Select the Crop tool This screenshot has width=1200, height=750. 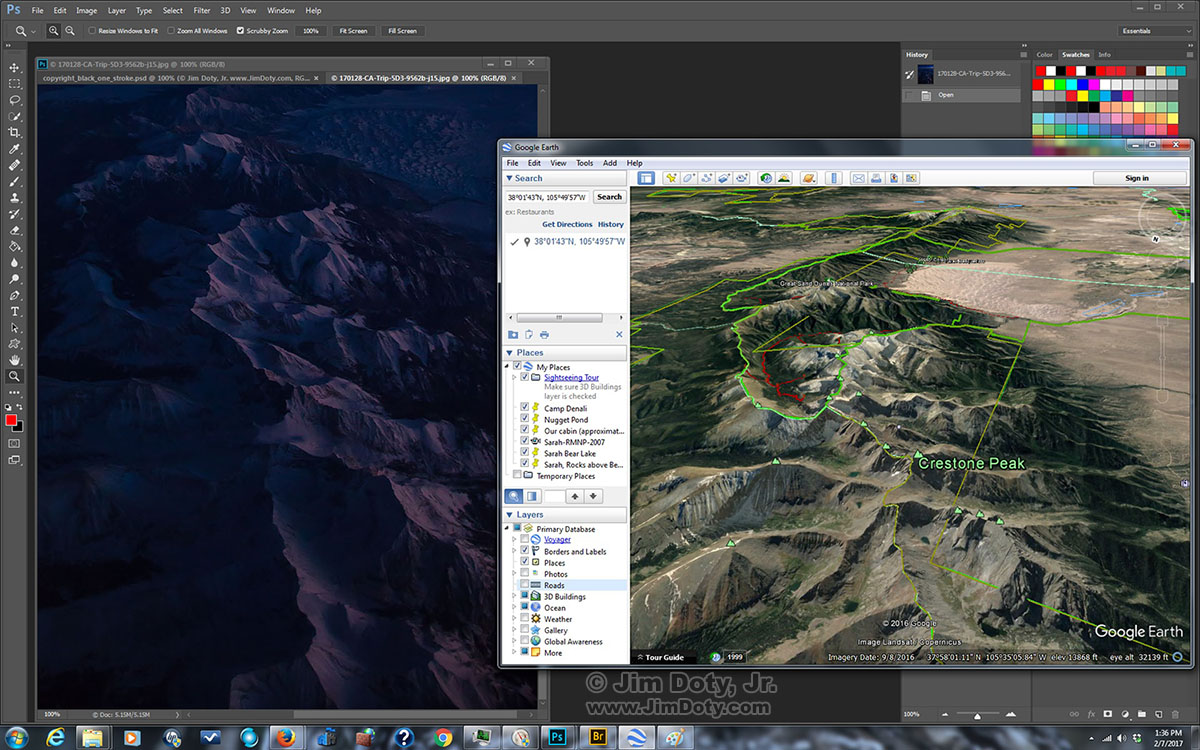(14, 132)
